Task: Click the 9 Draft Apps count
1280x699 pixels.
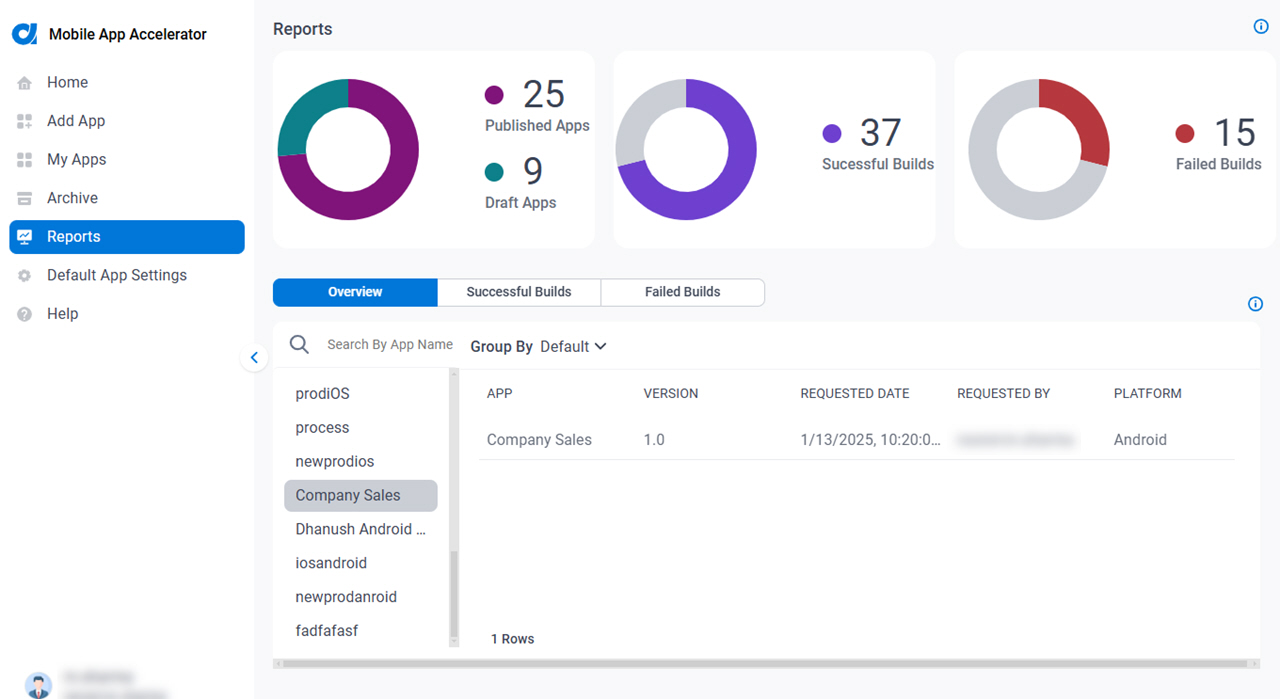Action: (x=533, y=172)
